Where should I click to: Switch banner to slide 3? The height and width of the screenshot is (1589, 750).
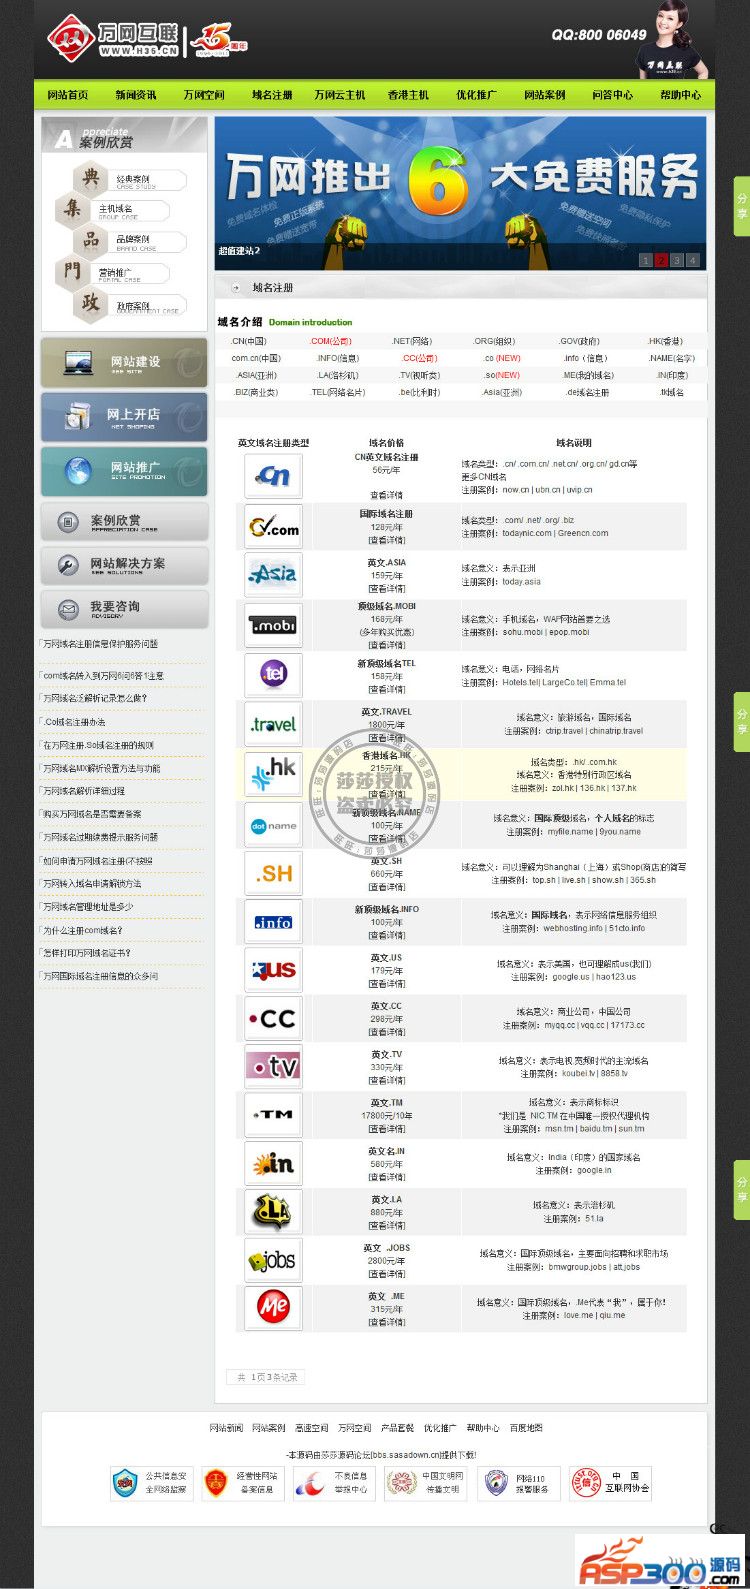point(677,260)
